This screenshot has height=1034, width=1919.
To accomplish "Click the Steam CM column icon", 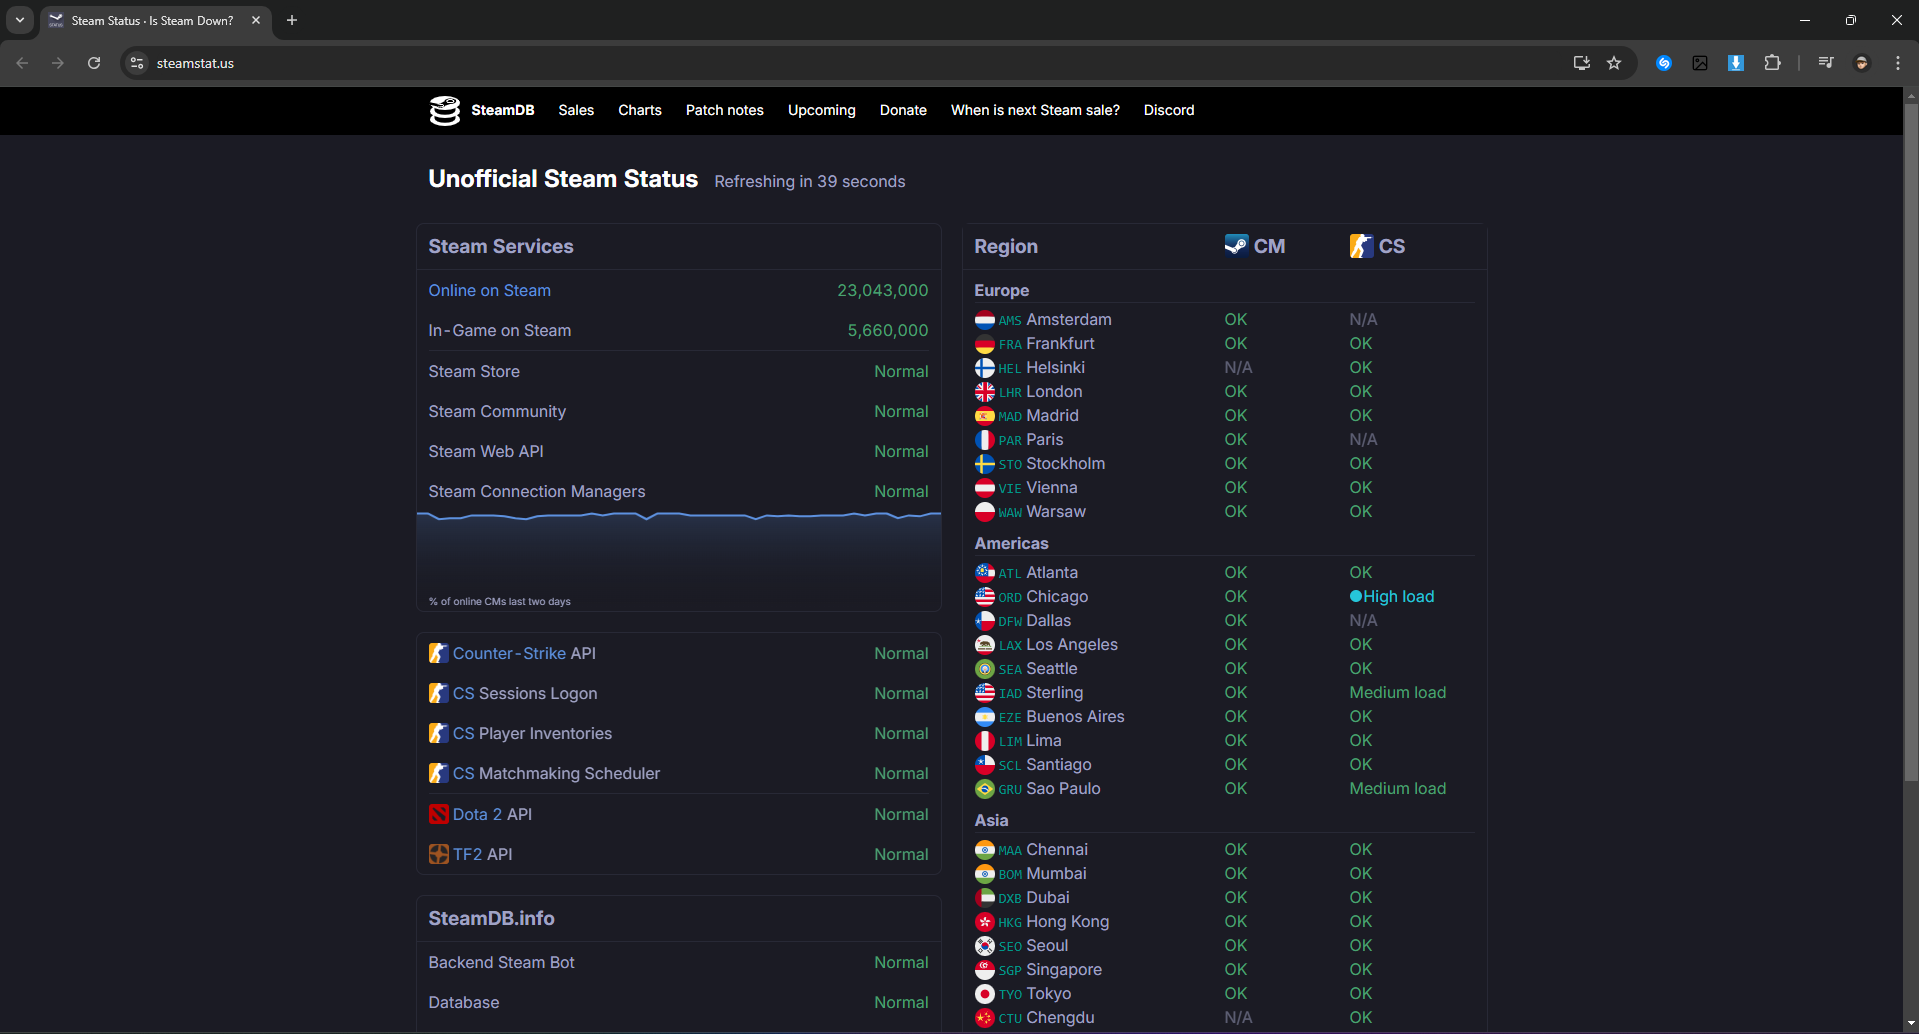I will (1236, 245).
